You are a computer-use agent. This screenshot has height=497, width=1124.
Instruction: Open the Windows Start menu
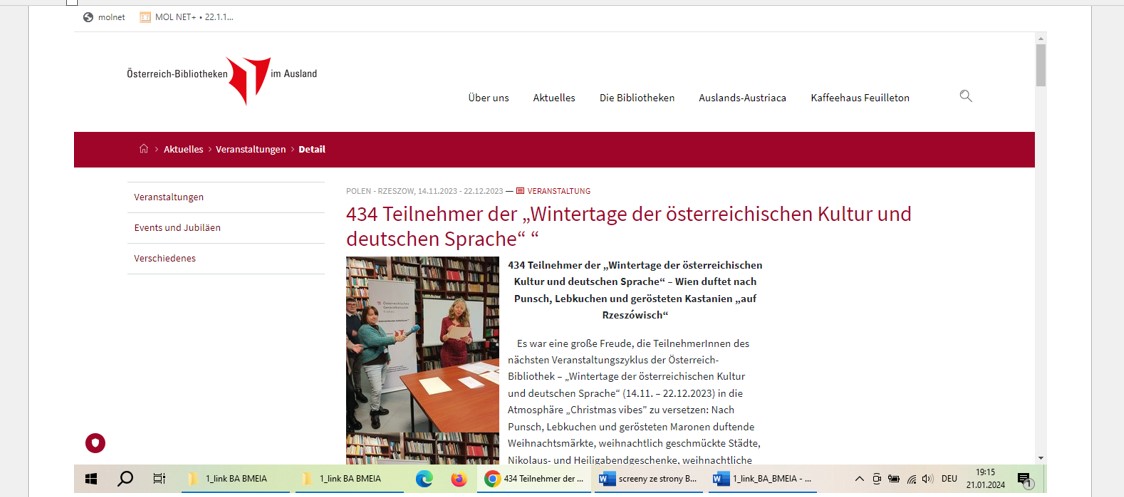pyautogui.click(x=91, y=479)
